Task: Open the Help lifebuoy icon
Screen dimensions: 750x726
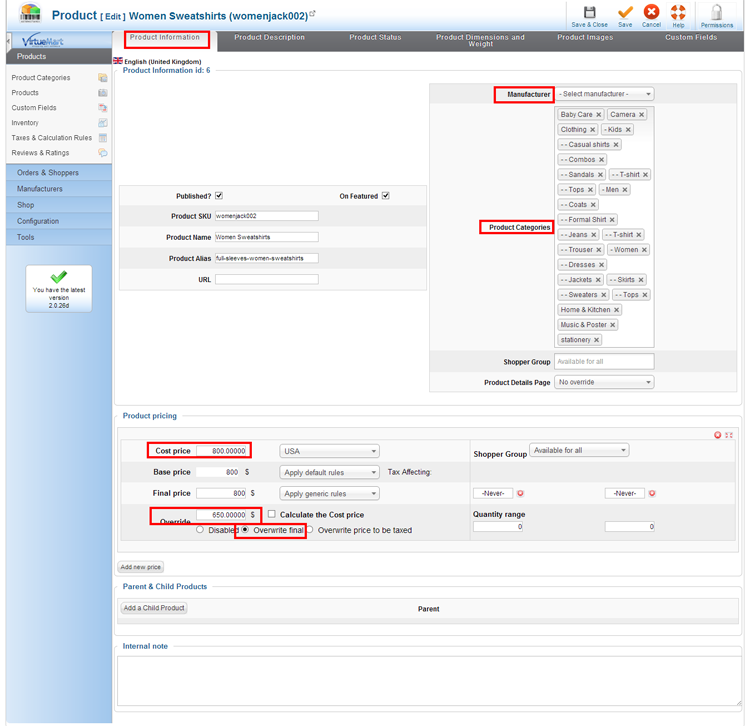Action: pos(678,13)
